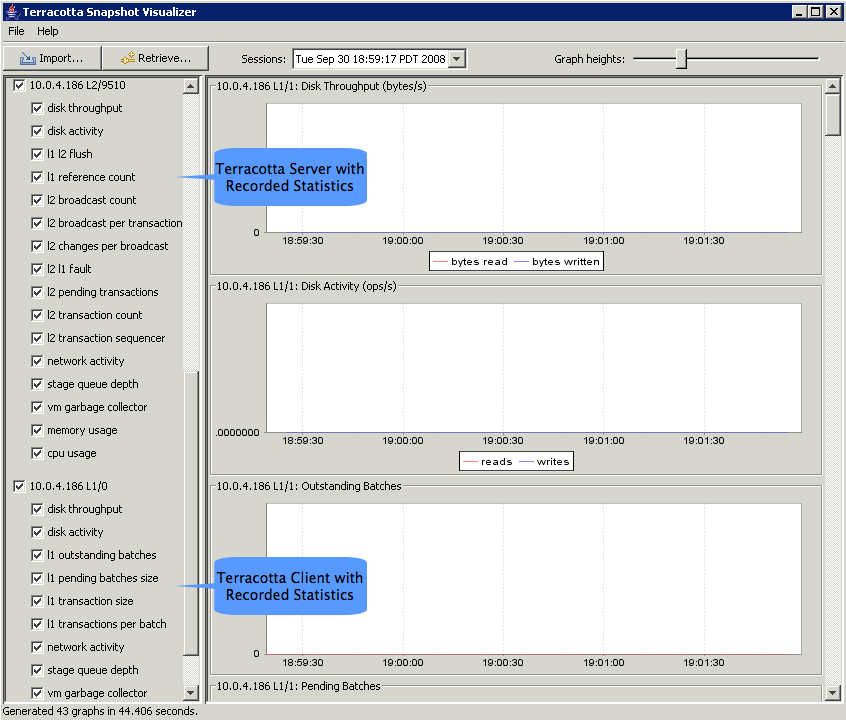Click the Disk Activity chart plot area
This screenshot has height=720, width=846.
(534, 368)
